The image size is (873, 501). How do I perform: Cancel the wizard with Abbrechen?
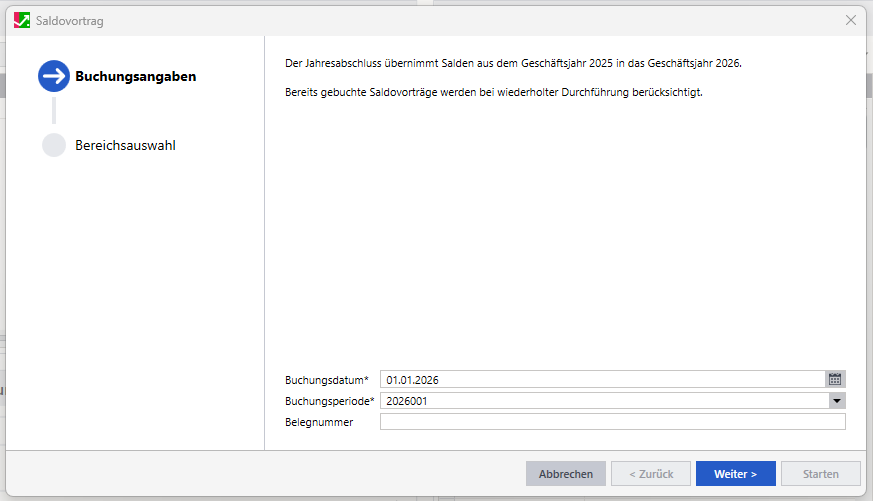click(x=566, y=474)
